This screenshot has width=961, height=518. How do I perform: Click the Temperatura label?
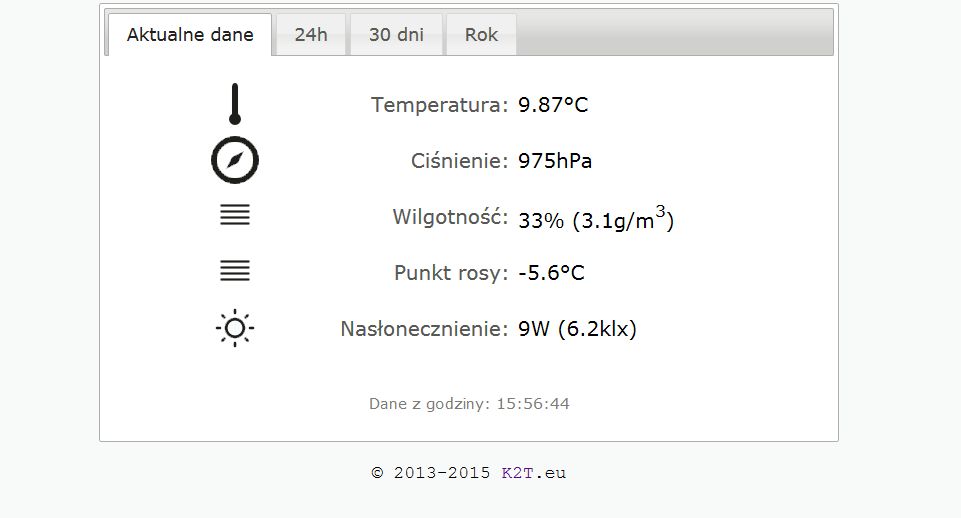[x=439, y=105]
